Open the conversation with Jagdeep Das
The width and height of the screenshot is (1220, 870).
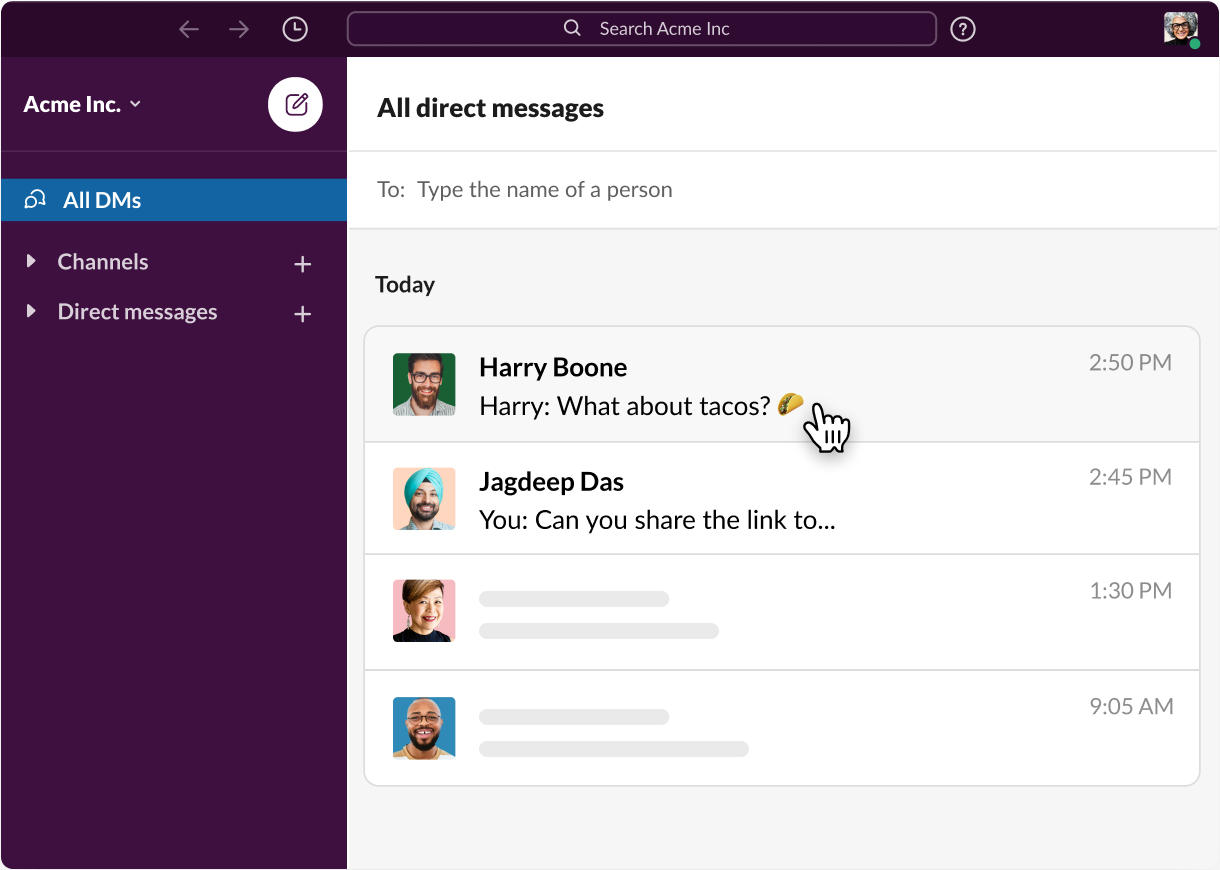click(x=700, y=498)
